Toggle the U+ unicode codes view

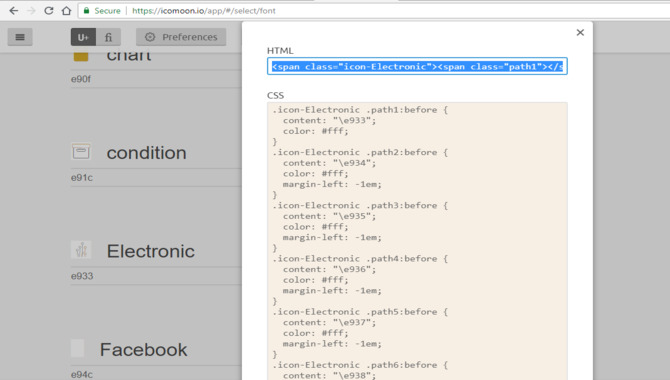coord(83,37)
